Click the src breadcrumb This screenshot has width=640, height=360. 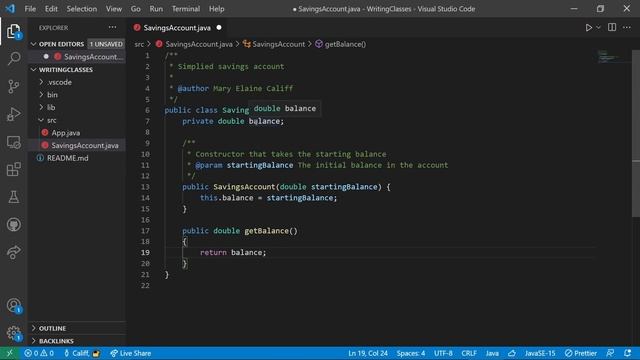(139, 44)
